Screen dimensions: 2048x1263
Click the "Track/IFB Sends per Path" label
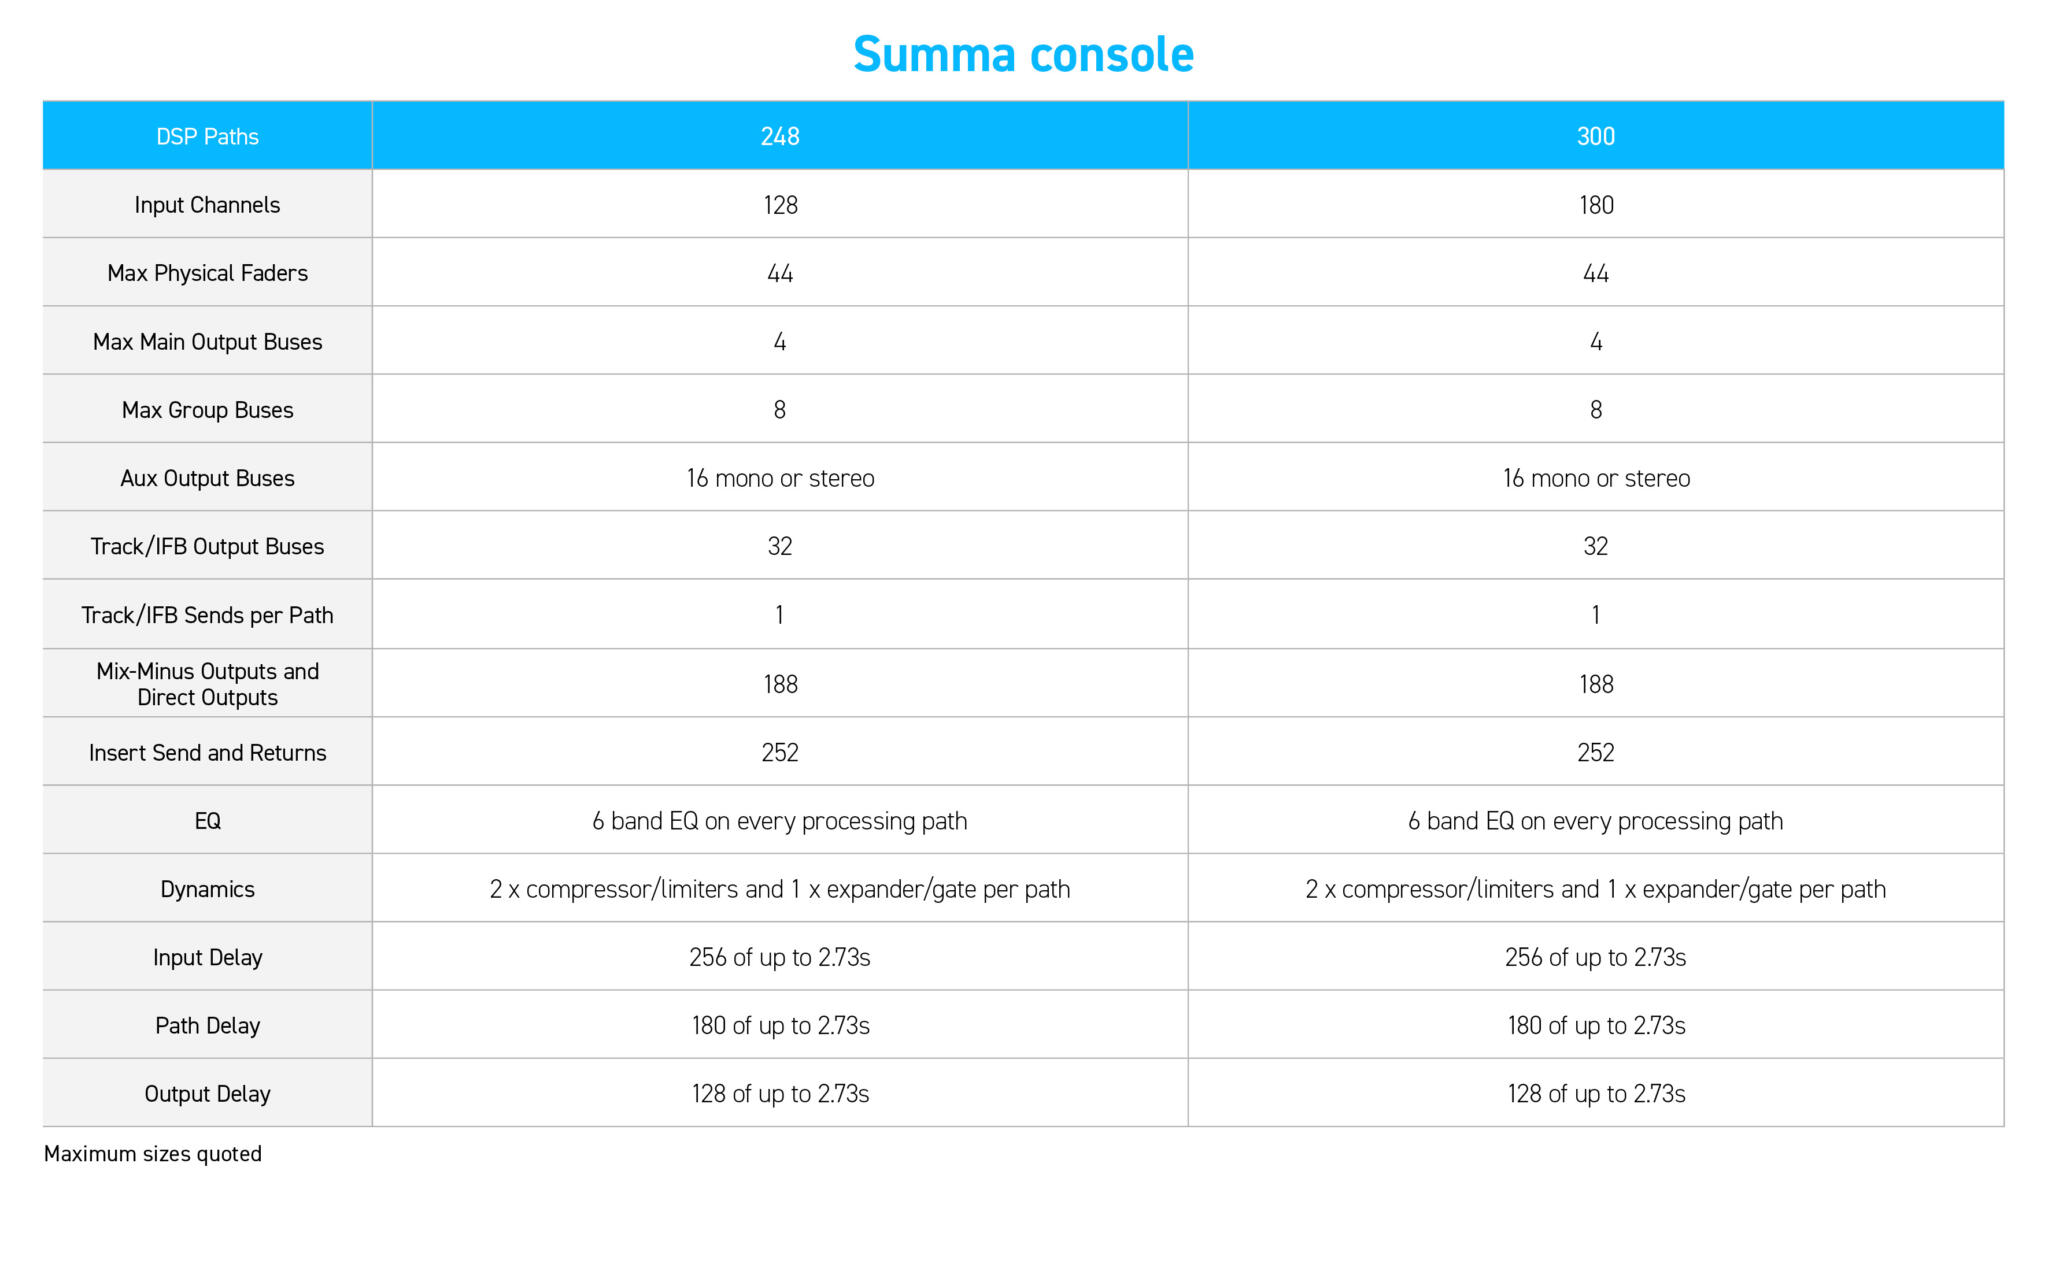coord(207,615)
